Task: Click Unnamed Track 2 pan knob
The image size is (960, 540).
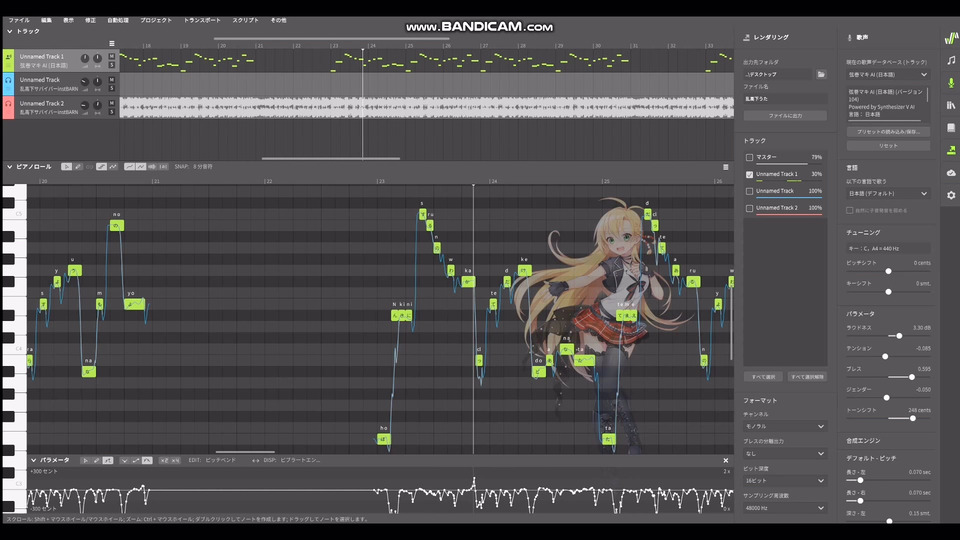Action: pos(97,105)
